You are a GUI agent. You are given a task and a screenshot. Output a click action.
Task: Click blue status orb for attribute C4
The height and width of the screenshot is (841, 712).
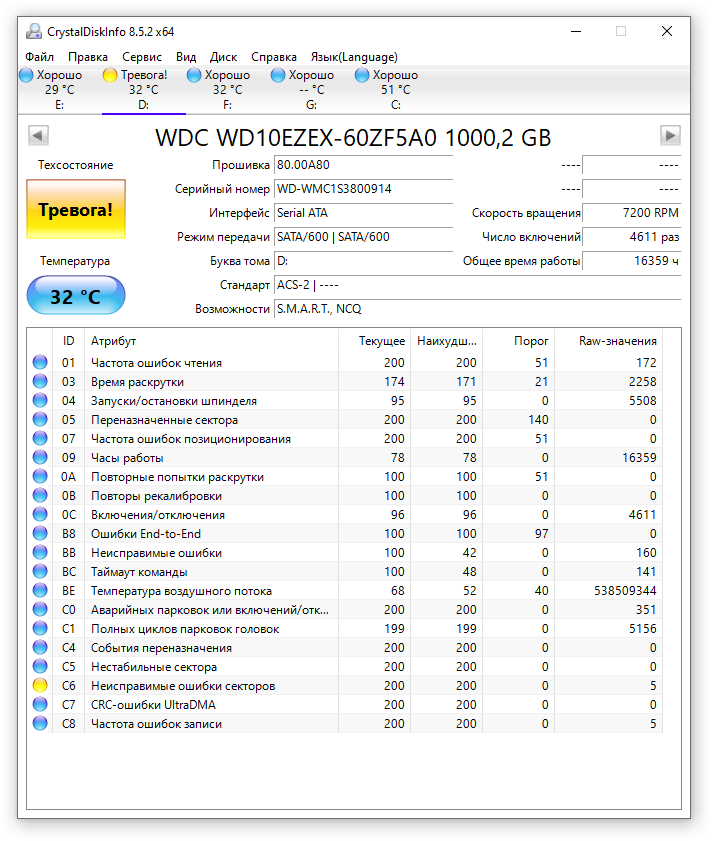click(40, 648)
